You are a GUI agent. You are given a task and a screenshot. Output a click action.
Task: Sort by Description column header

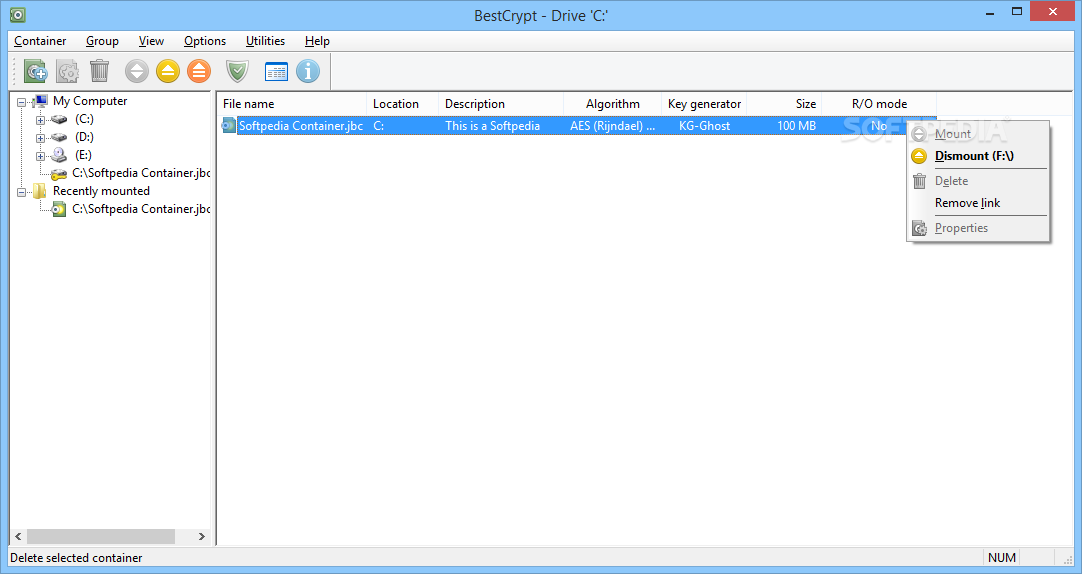click(501, 103)
